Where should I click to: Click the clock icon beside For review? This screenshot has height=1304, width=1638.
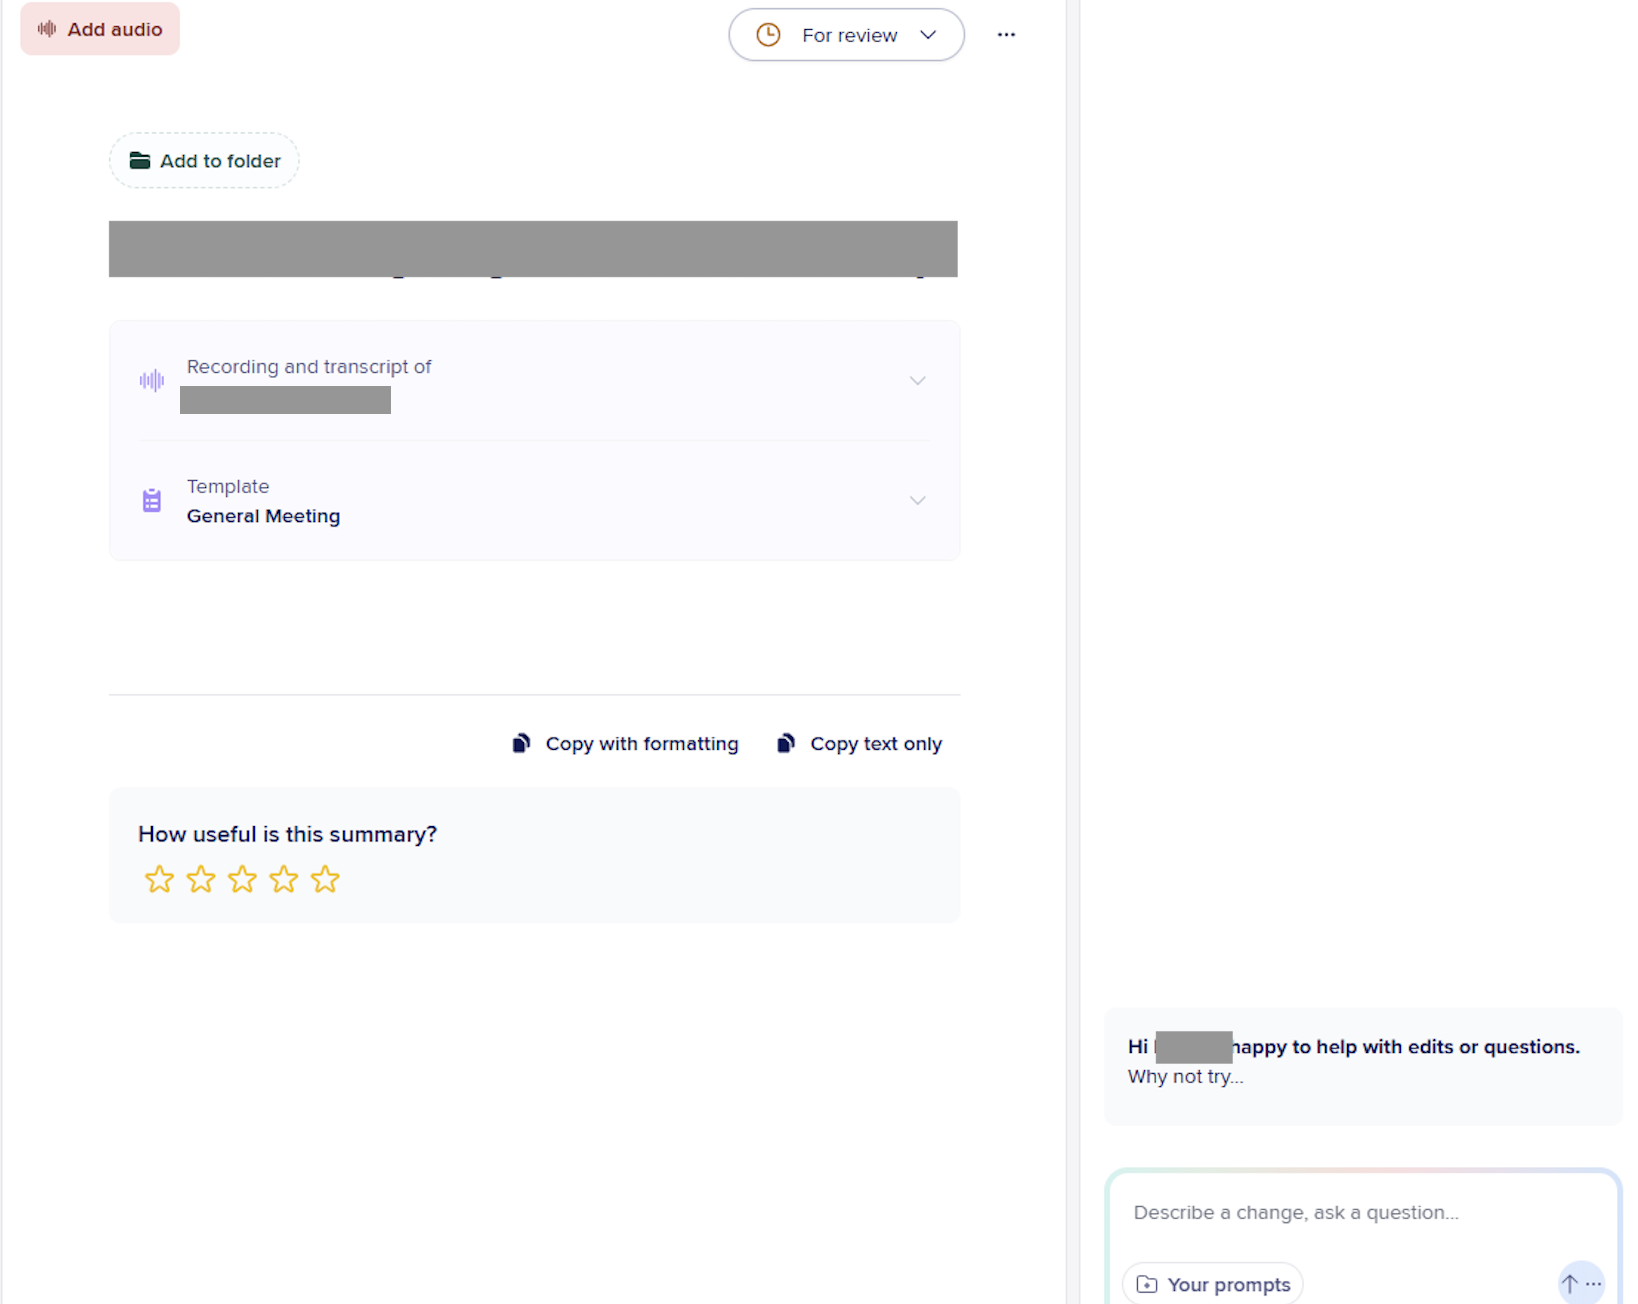(x=768, y=34)
